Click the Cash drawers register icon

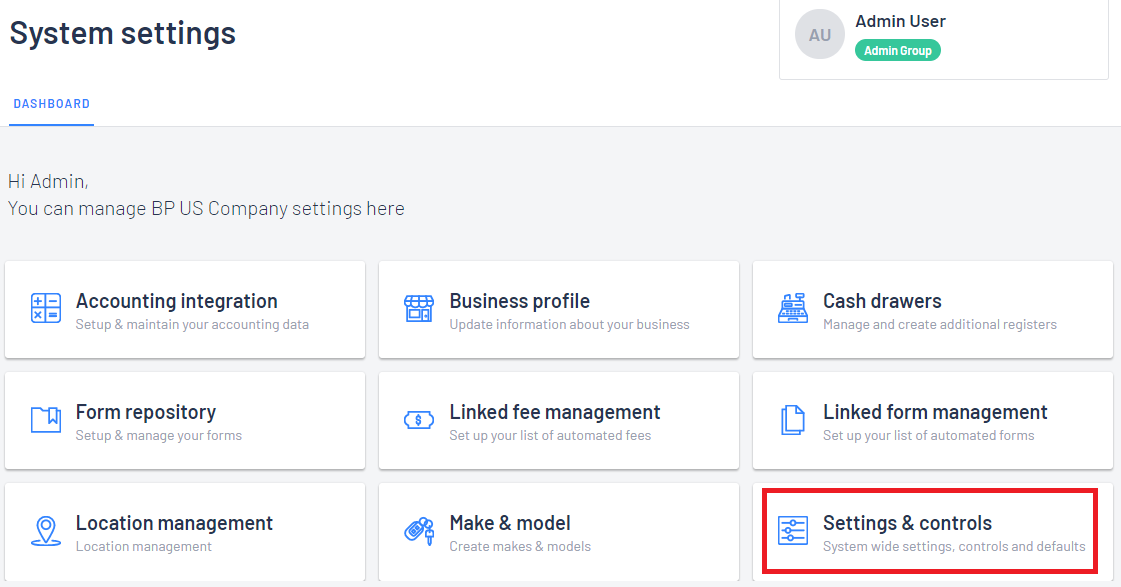pyautogui.click(x=793, y=308)
